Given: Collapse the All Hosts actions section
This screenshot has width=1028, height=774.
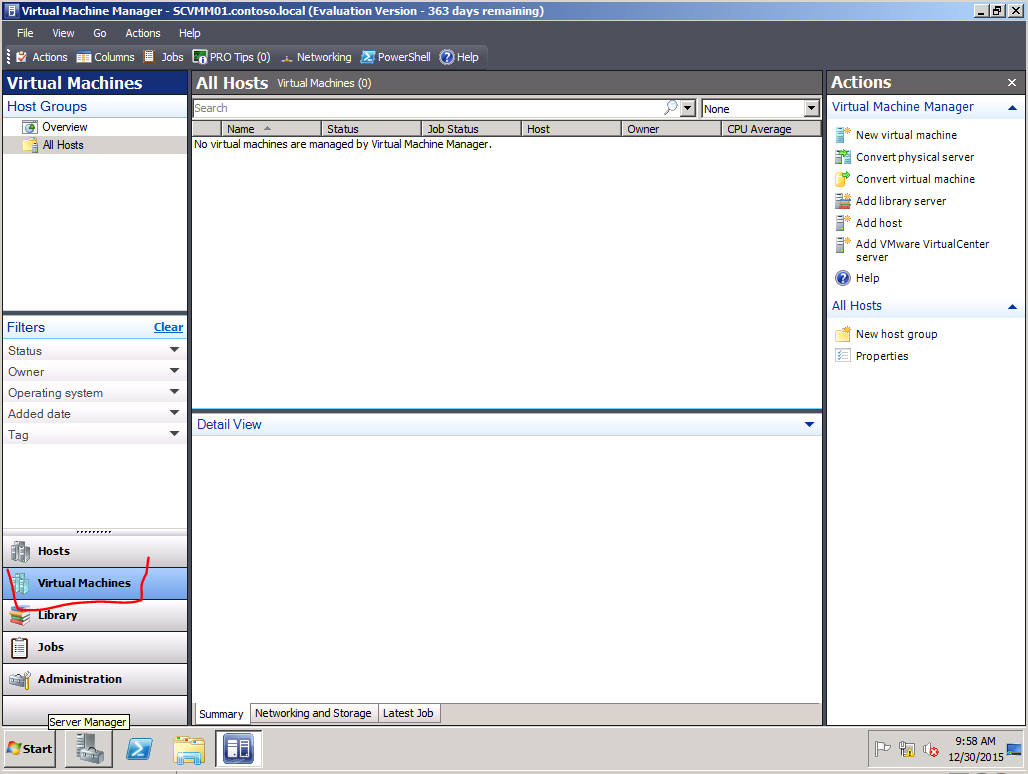Looking at the screenshot, I should (x=1012, y=306).
